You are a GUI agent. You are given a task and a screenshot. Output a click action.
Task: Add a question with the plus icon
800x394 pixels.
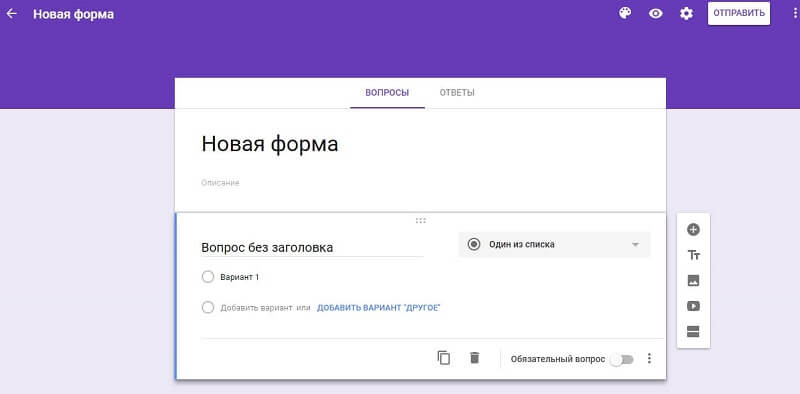(x=693, y=230)
